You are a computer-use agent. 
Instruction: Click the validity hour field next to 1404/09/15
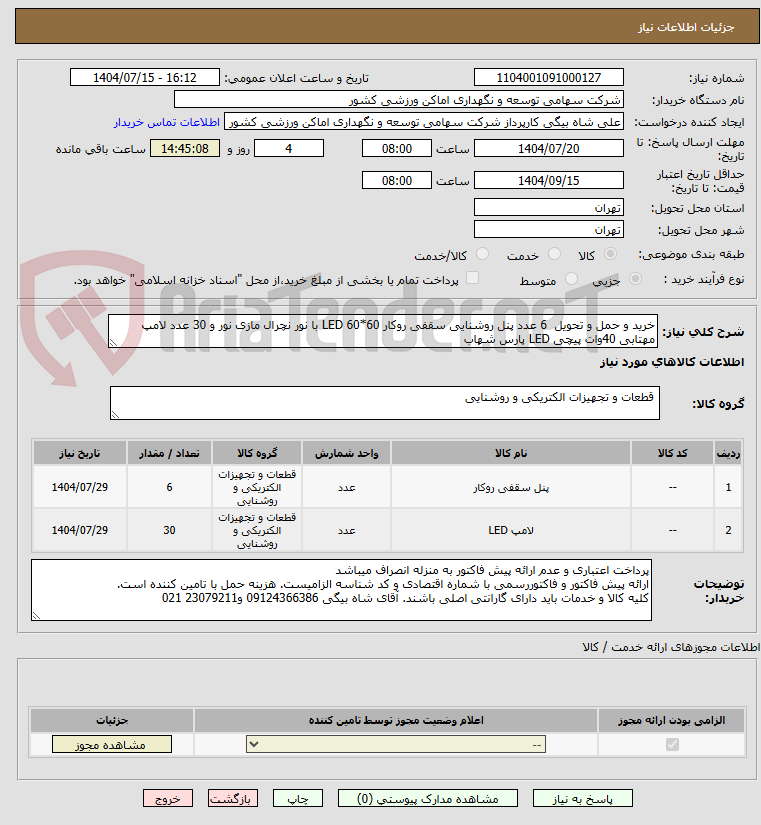[397, 180]
